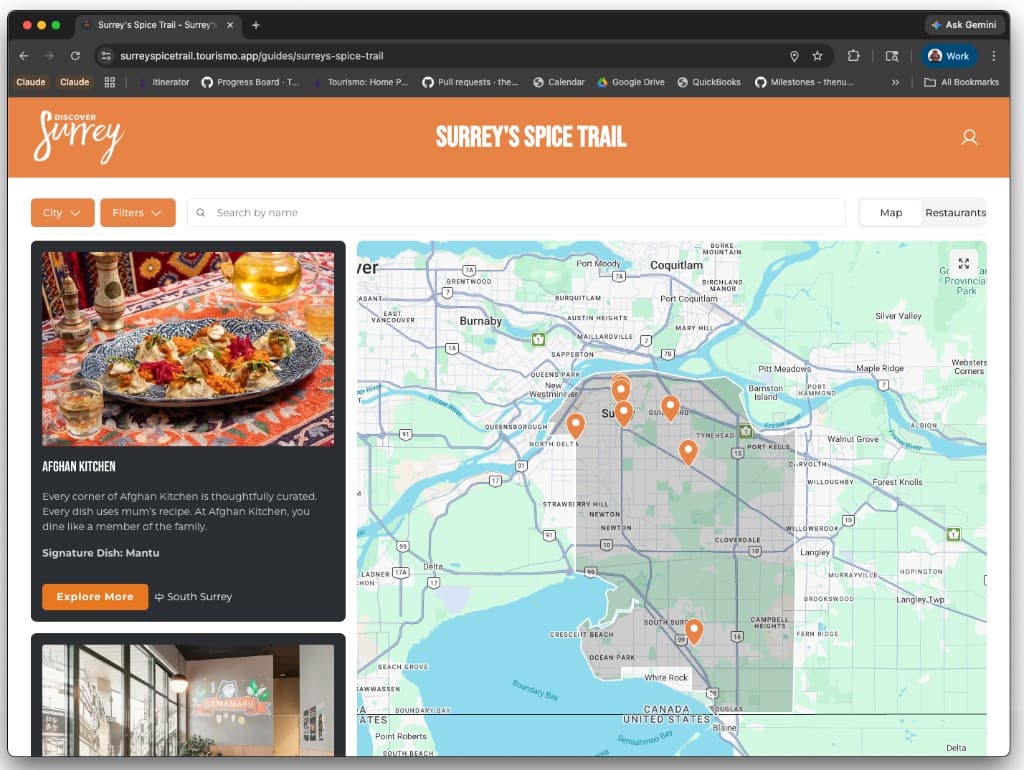Click Explore More for Afghan Kitchen
The height and width of the screenshot is (770, 1024).
point(95,597)
